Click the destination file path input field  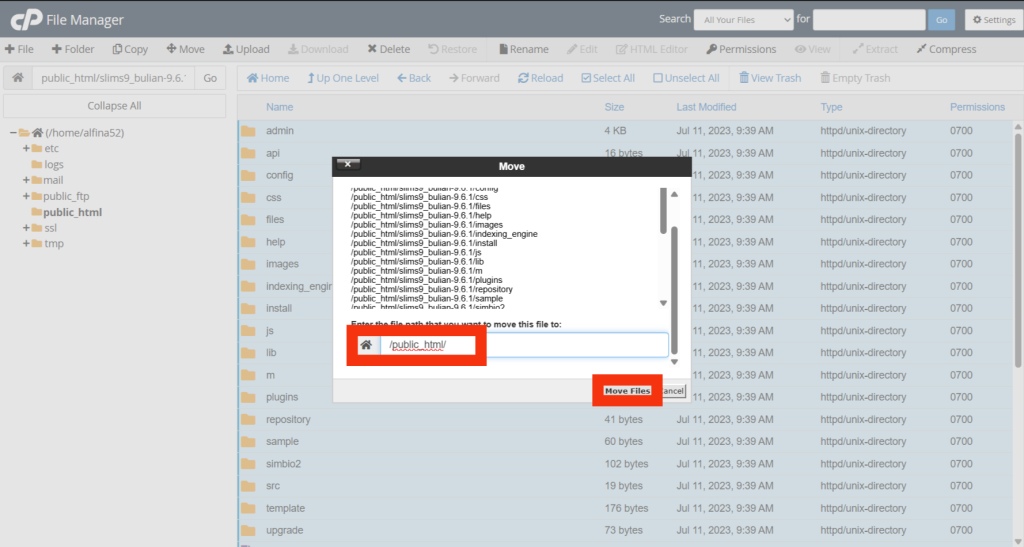pyautogui.click(x=522, y=345)
